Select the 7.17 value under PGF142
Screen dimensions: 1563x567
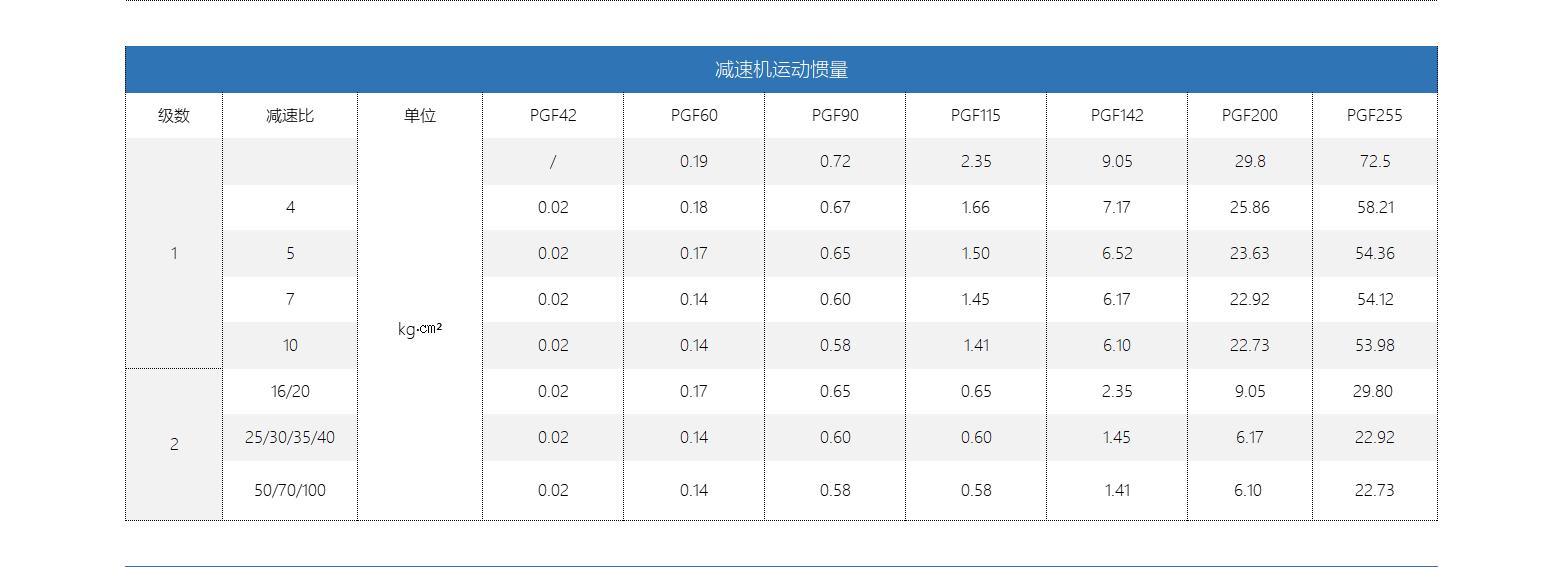1117,207
